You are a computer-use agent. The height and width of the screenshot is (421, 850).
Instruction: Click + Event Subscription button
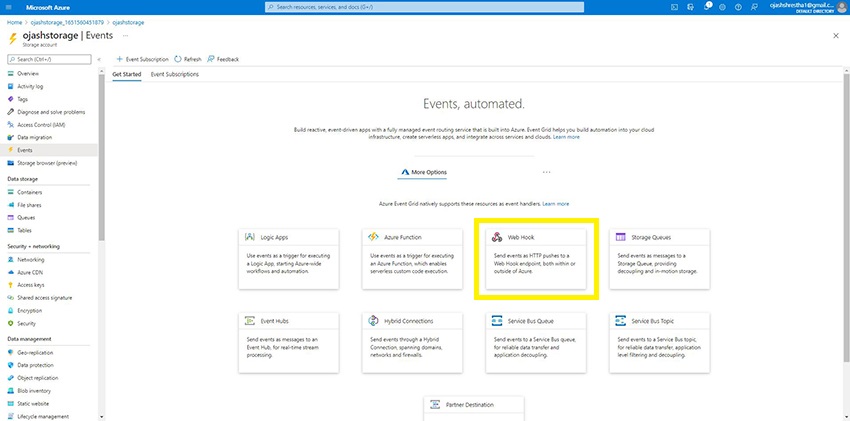point(143,59)
